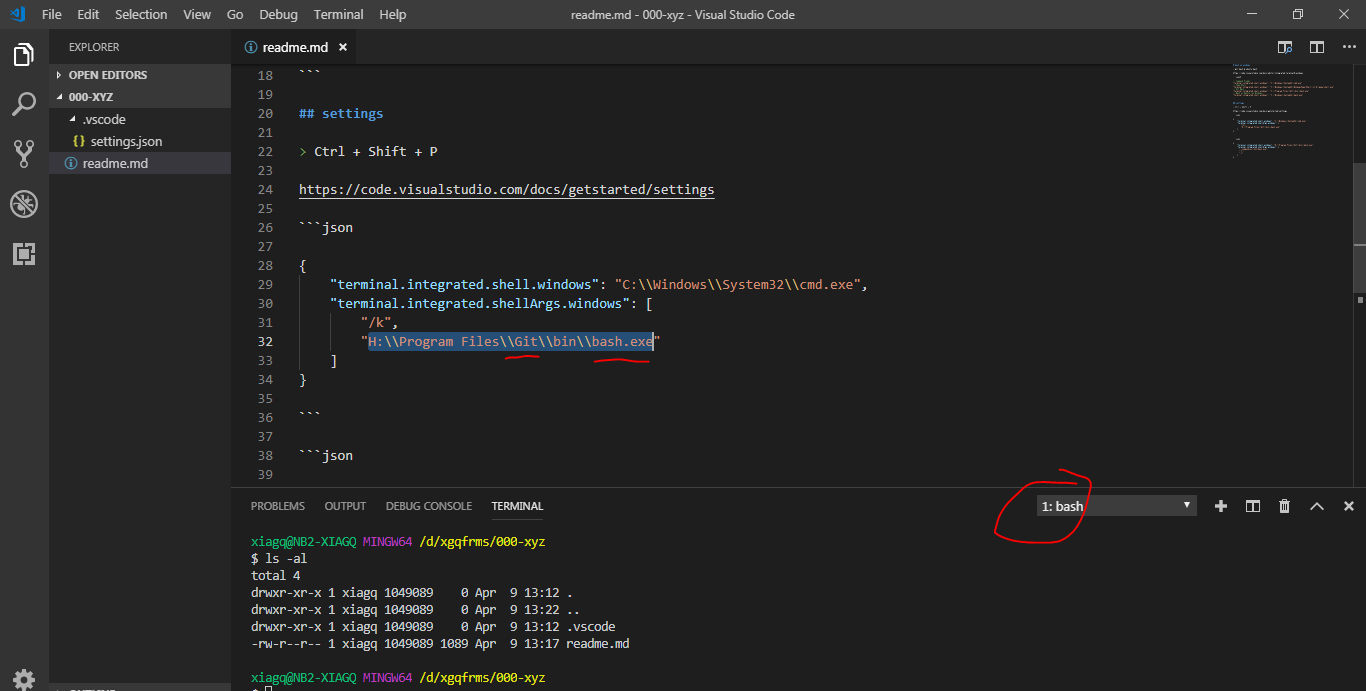
Task: Open the Debug view icon
Action: click(24, 204)
